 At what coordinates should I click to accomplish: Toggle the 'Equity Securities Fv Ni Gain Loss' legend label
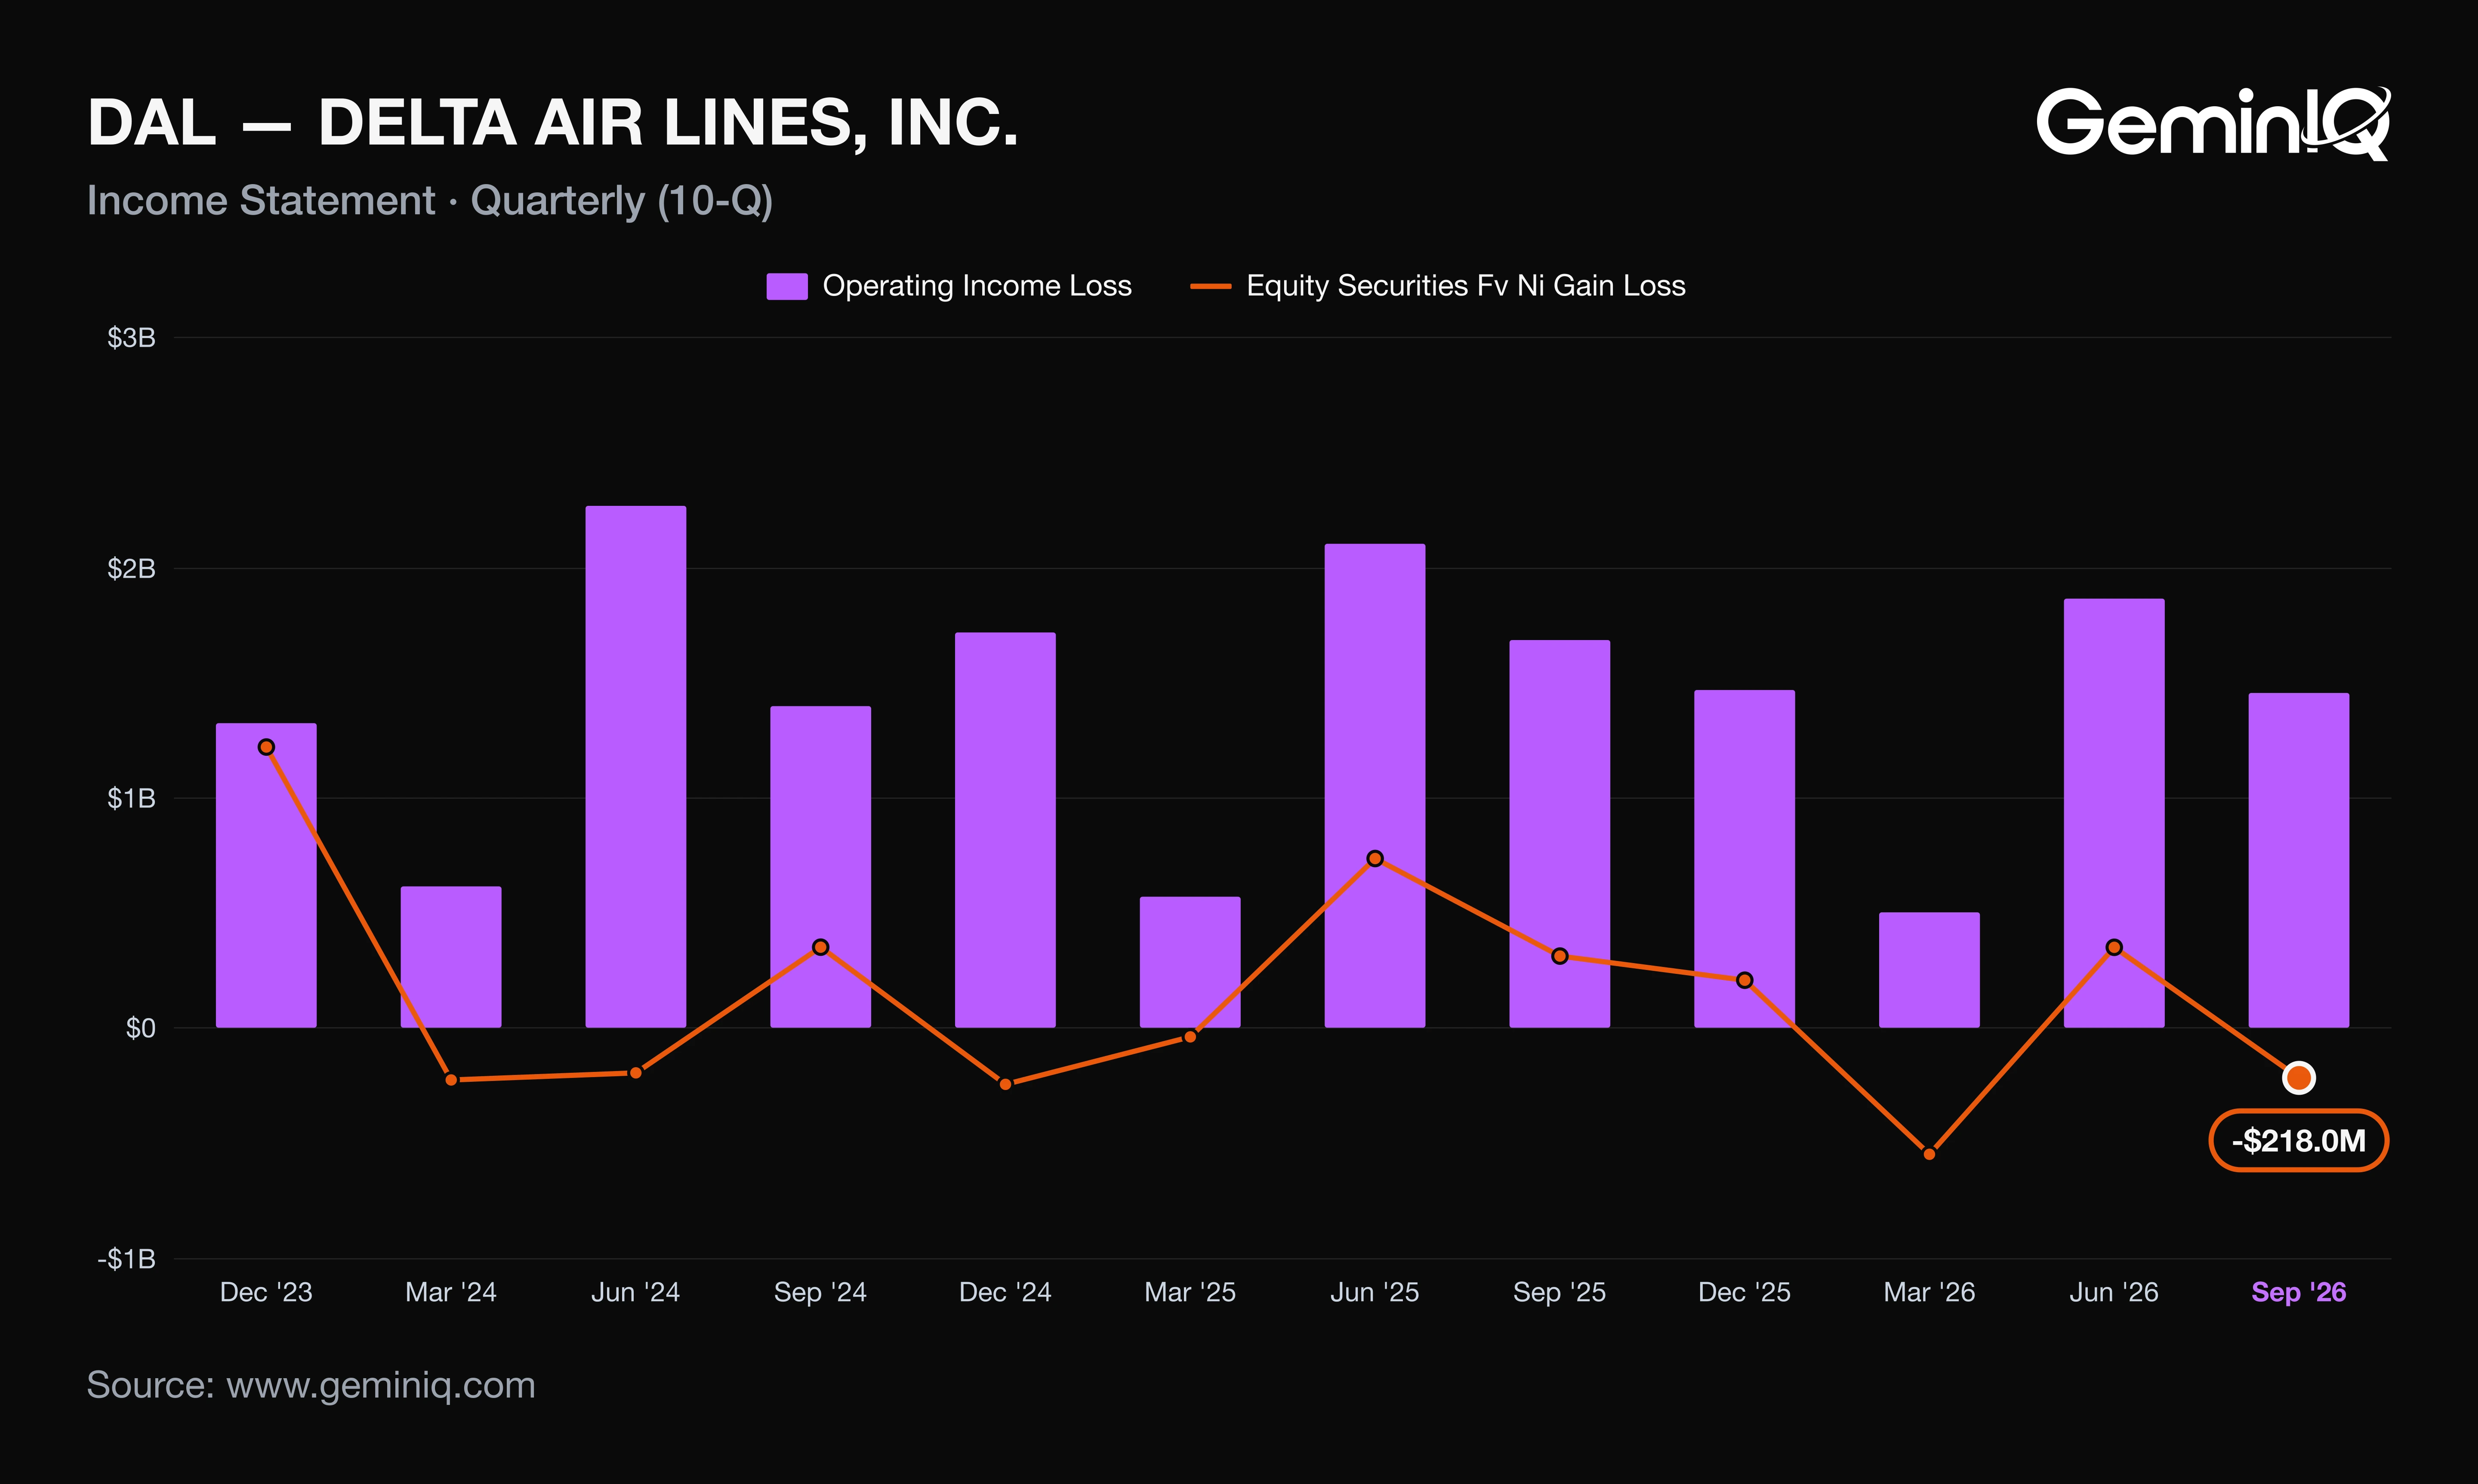click(1466, 286)
